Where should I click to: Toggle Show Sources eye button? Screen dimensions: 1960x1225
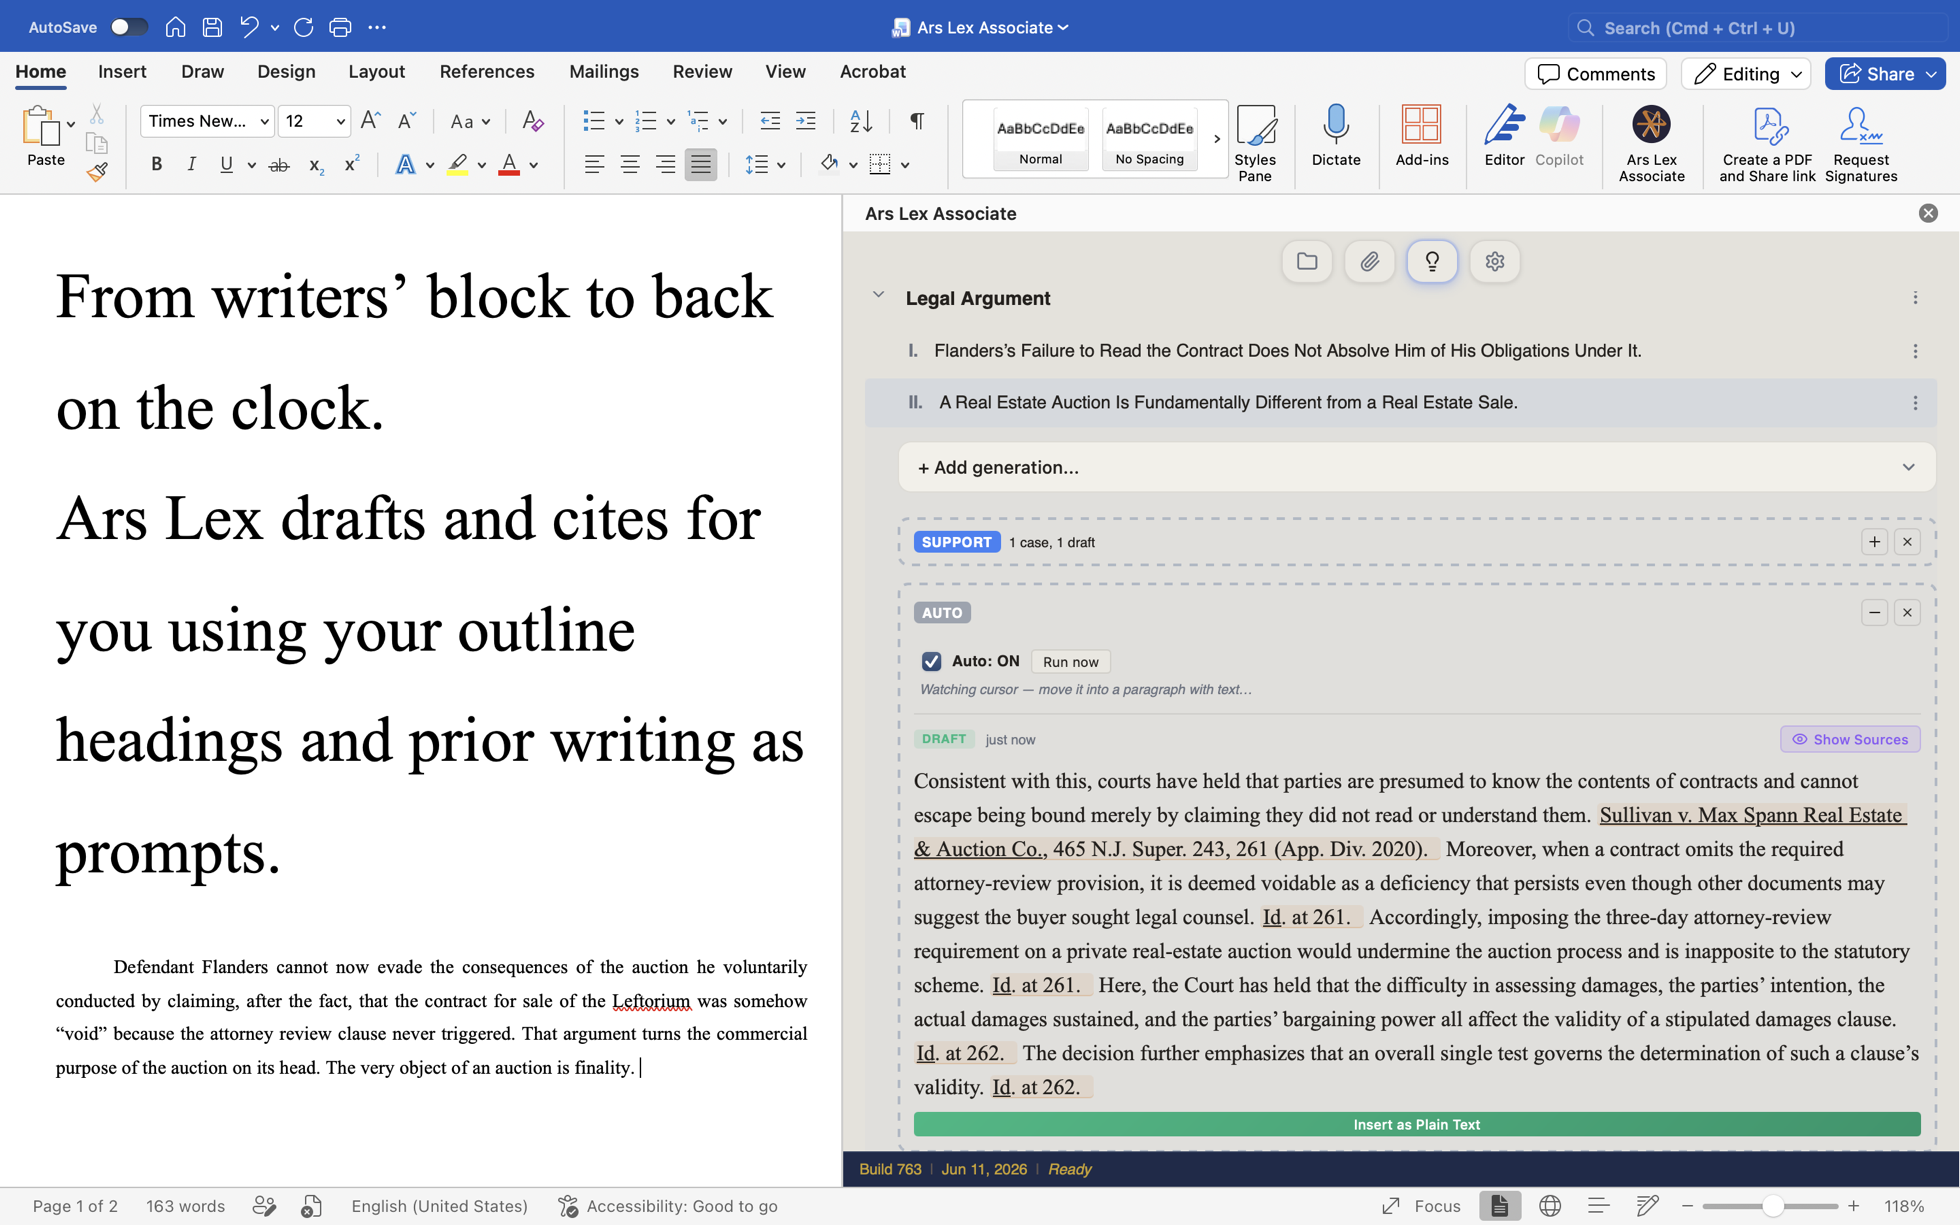tap(1850, 739)
